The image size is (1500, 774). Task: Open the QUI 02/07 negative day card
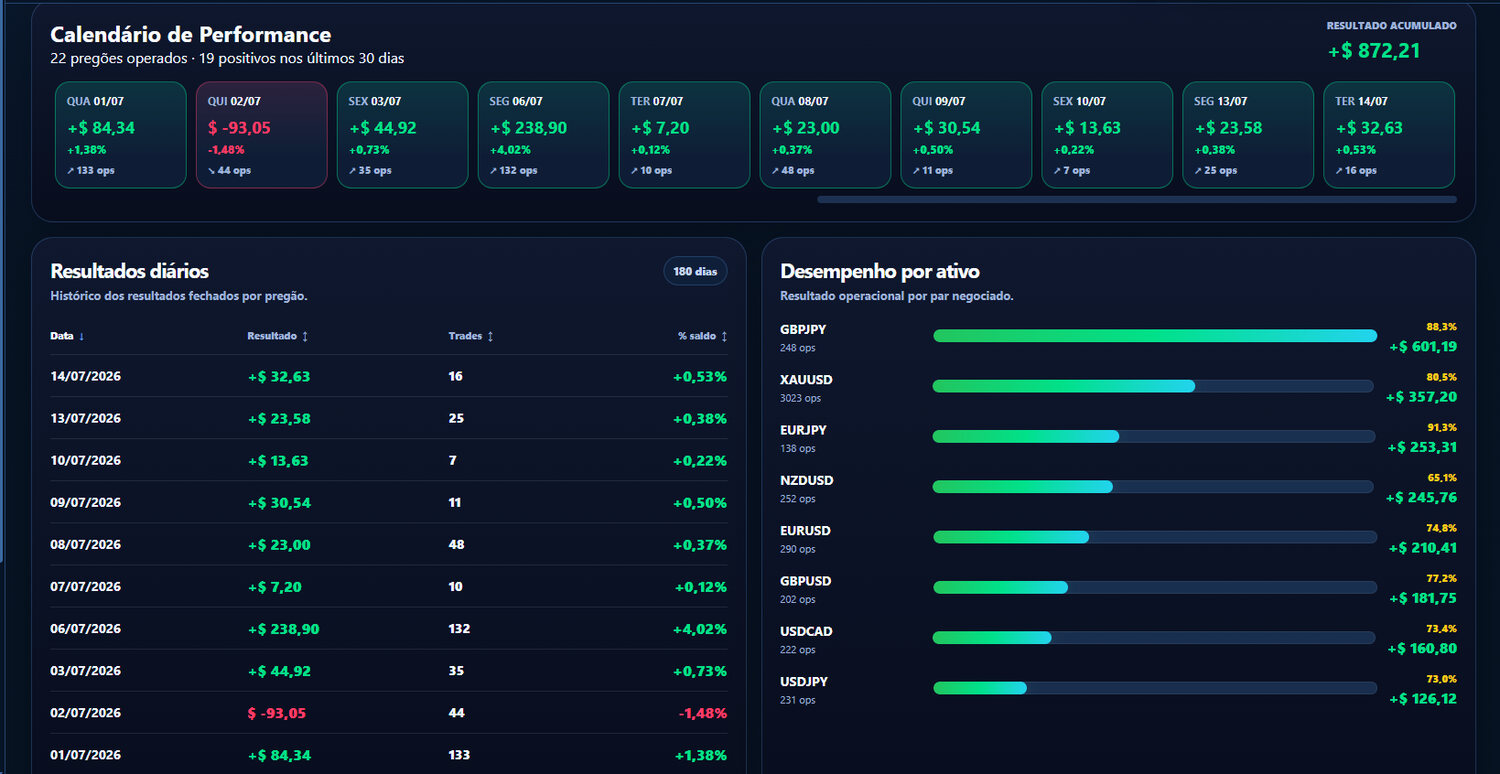coord(262,135)
